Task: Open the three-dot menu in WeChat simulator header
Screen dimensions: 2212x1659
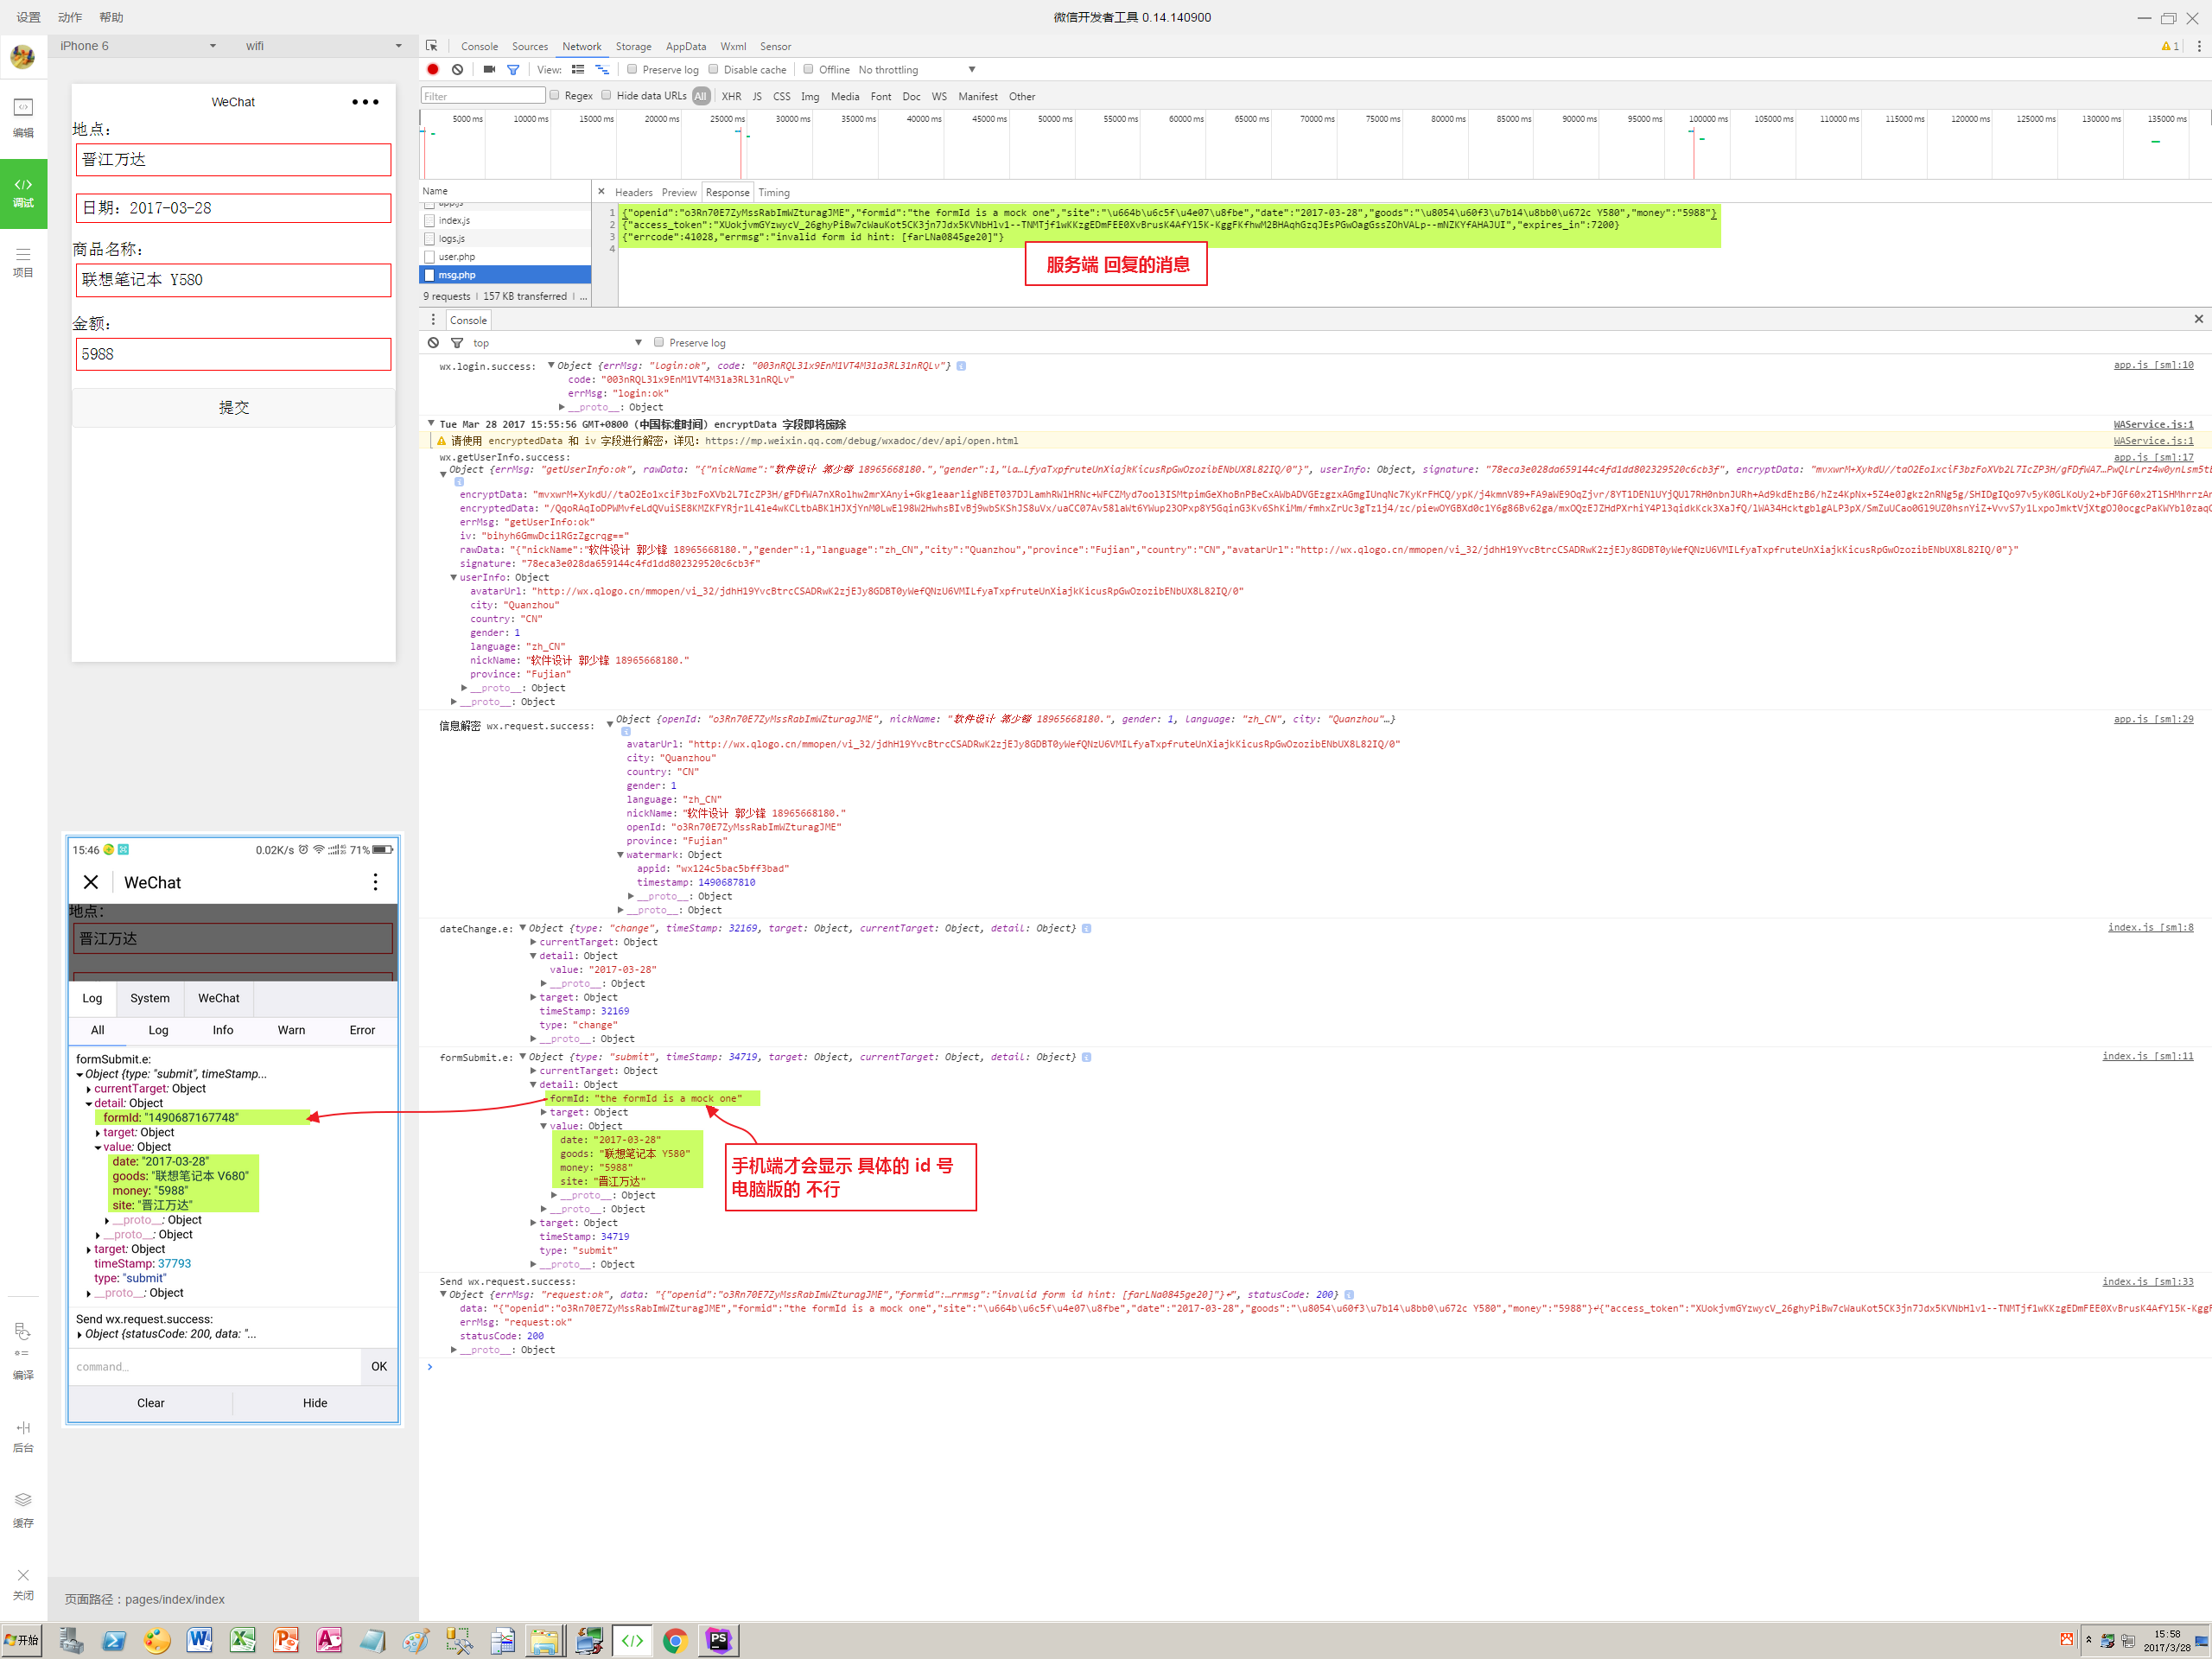Action: pyautogui.click(x=365, y=102)
